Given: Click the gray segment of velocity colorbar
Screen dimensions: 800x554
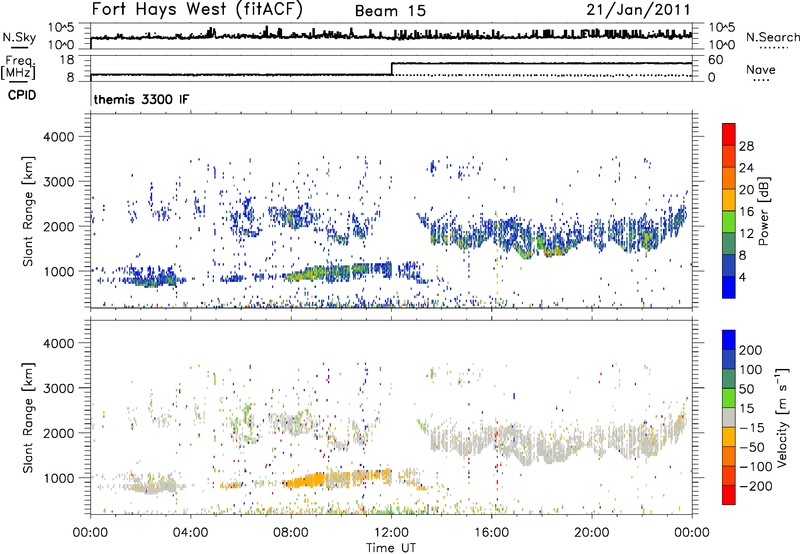Looking at the screenshot, I should (729, 418).
